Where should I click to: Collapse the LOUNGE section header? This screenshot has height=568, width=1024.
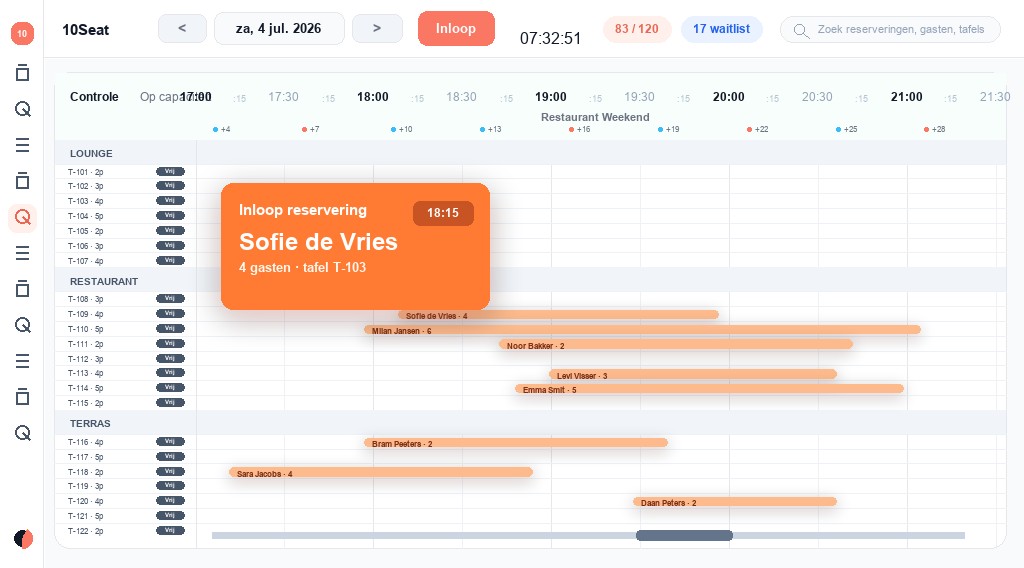pyautogui.click(x=530, y=153)
